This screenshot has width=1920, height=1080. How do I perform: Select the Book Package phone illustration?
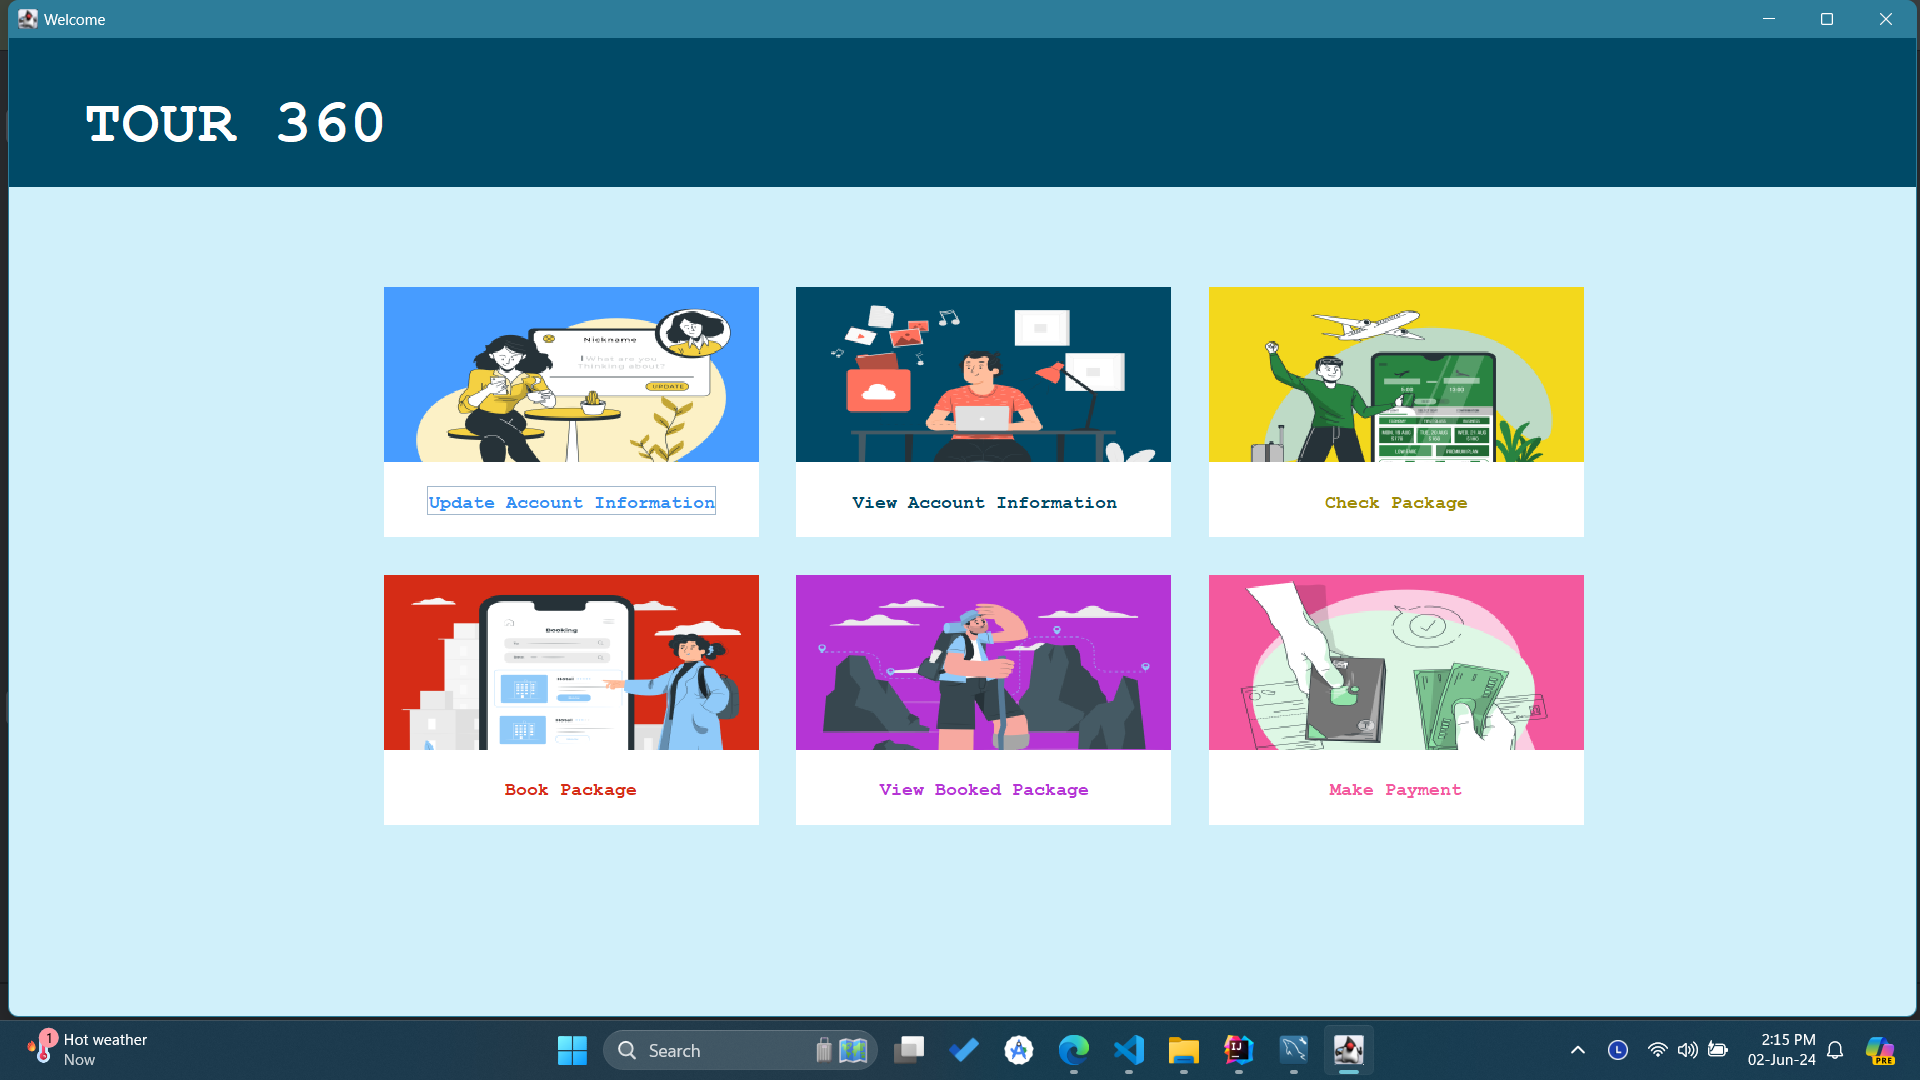pos(571,662)
